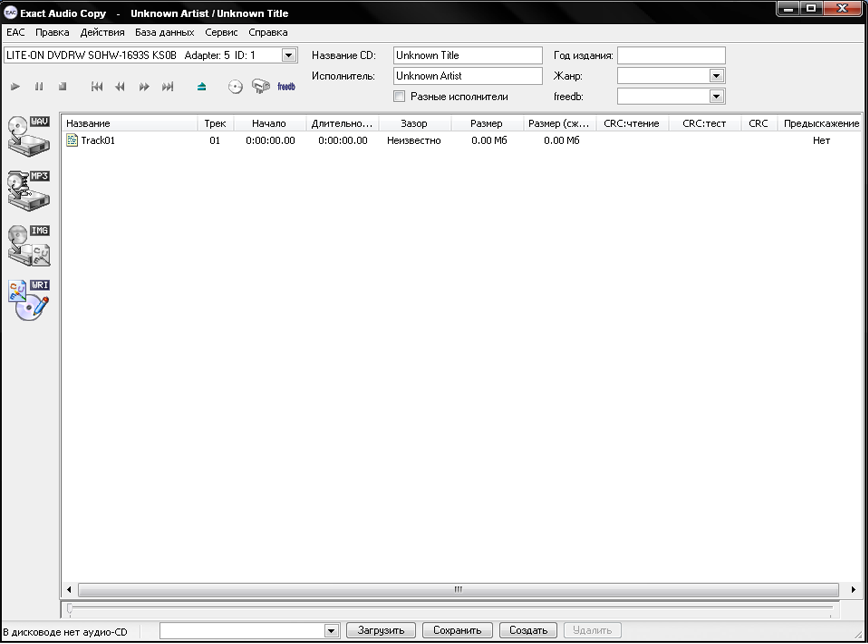
Task: Click the Создать button
Action: tap(529, 630)
